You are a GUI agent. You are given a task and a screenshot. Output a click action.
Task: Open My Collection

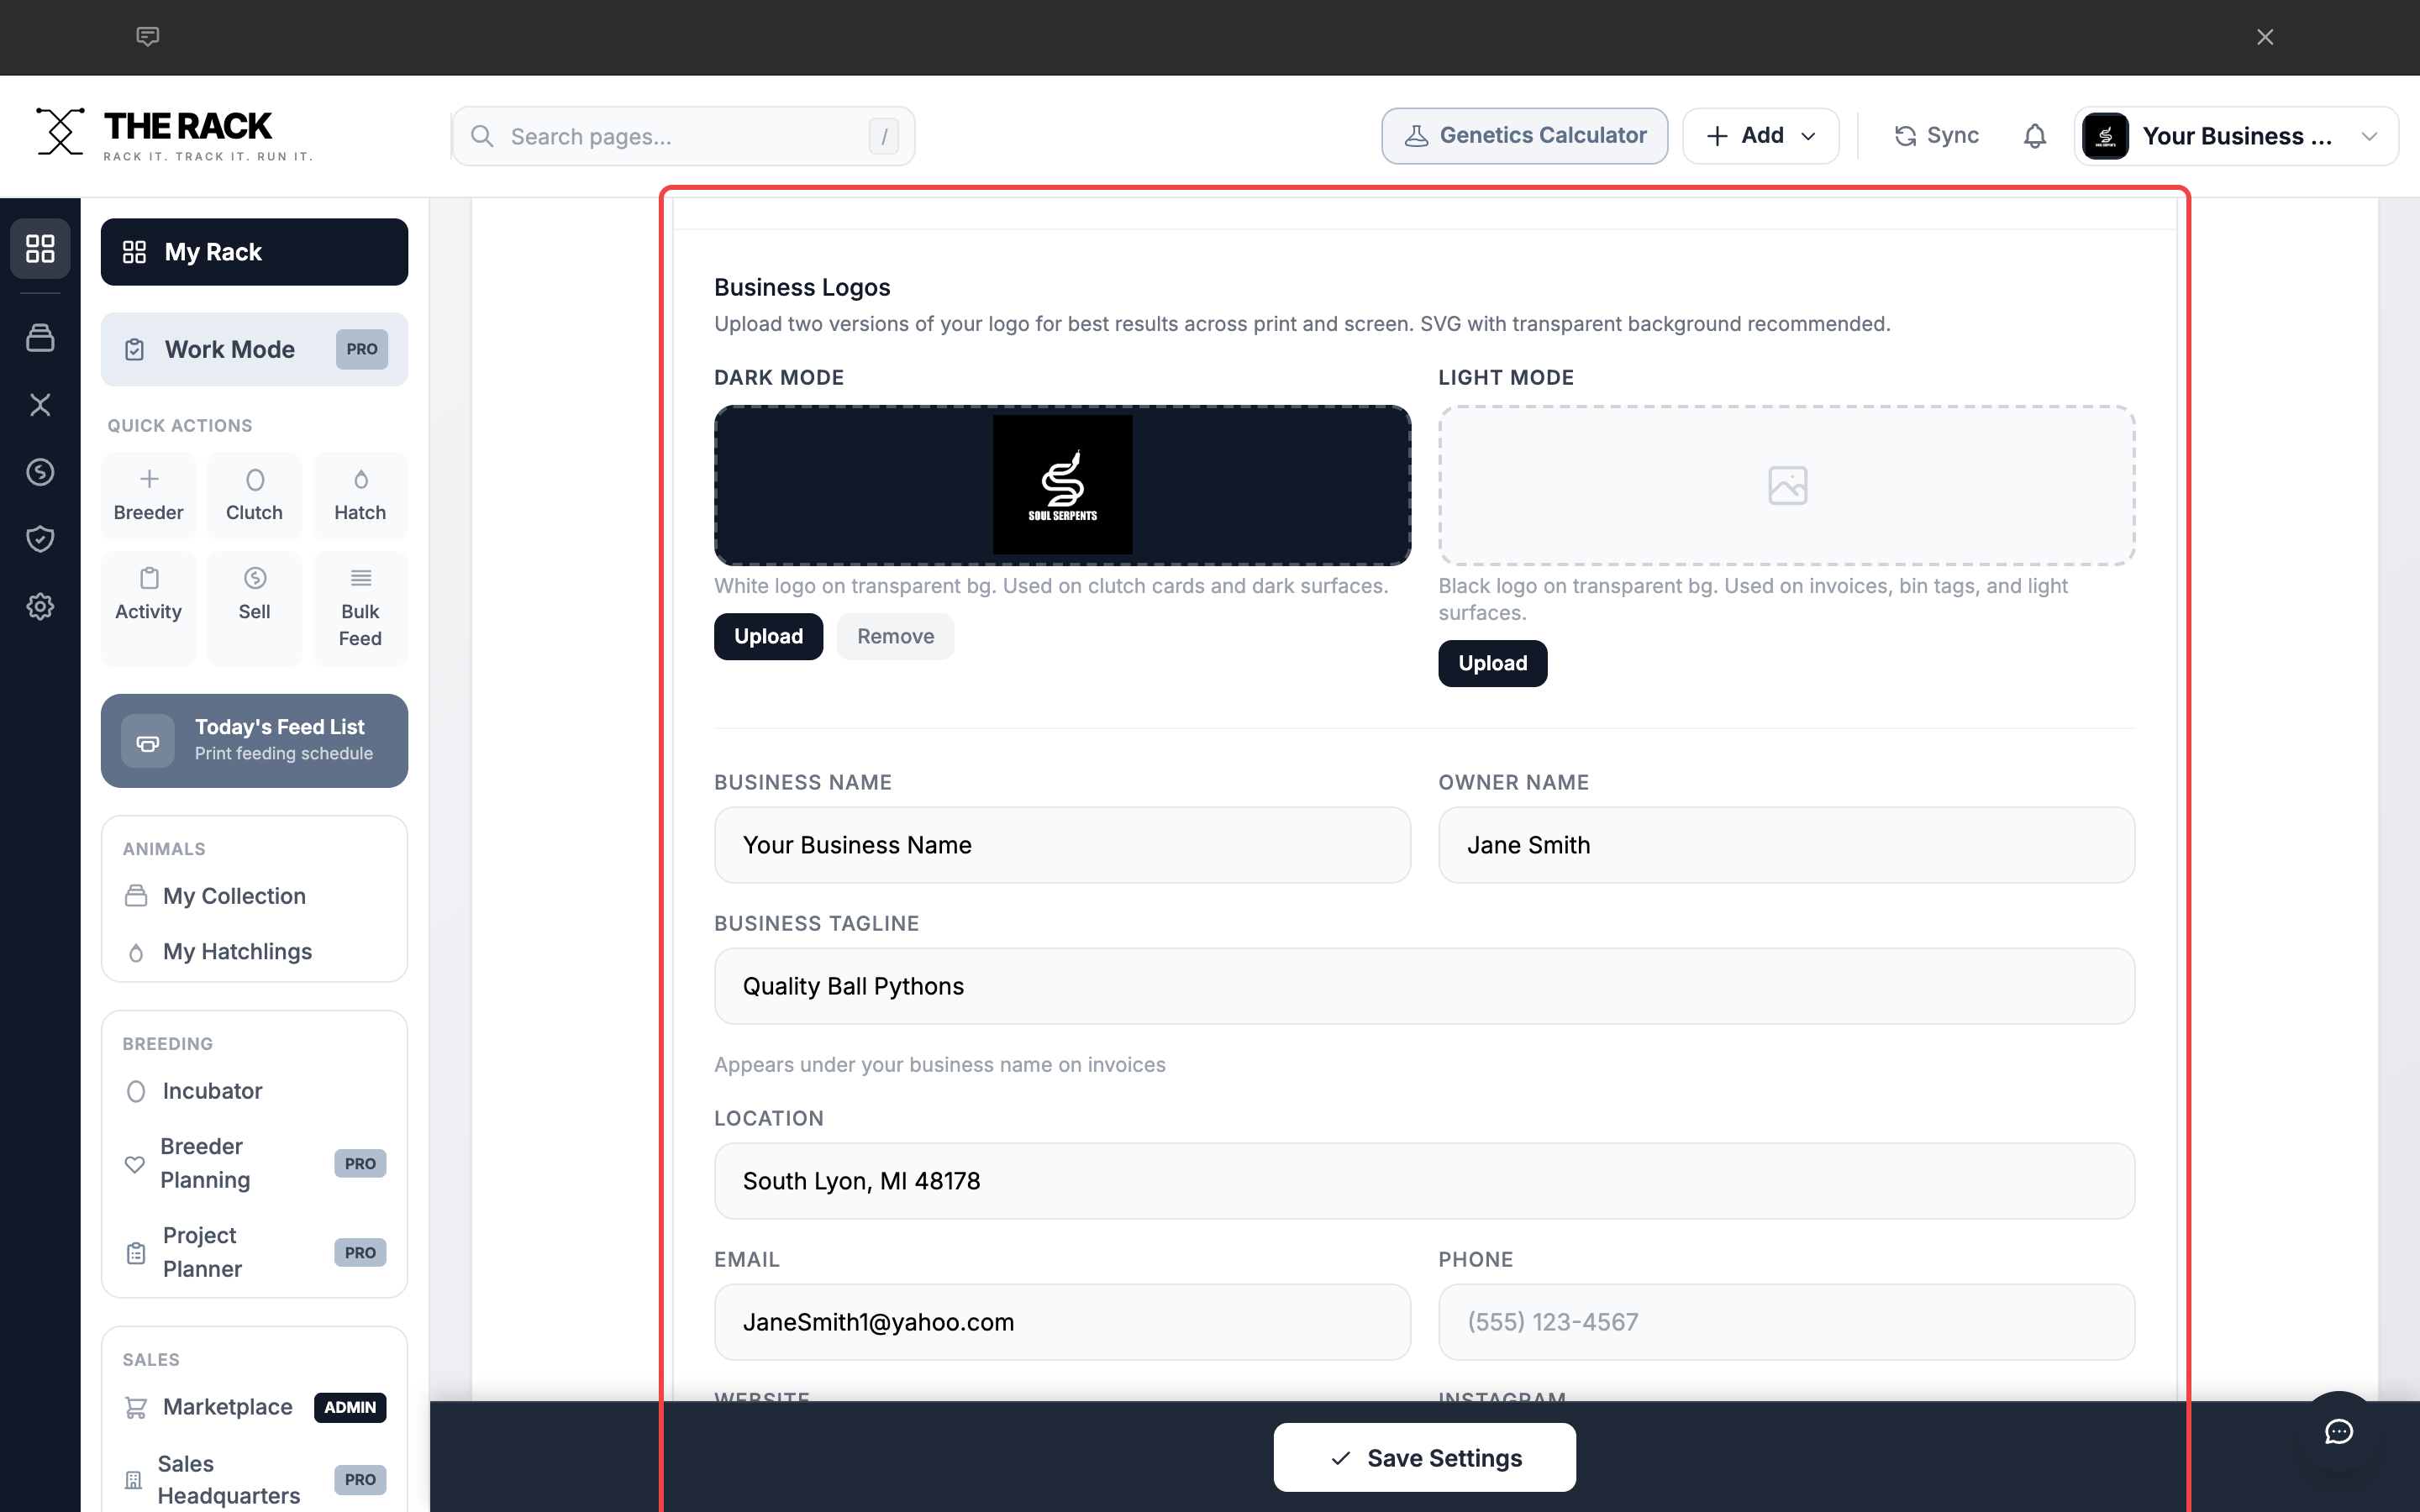(x=254, y=896)
